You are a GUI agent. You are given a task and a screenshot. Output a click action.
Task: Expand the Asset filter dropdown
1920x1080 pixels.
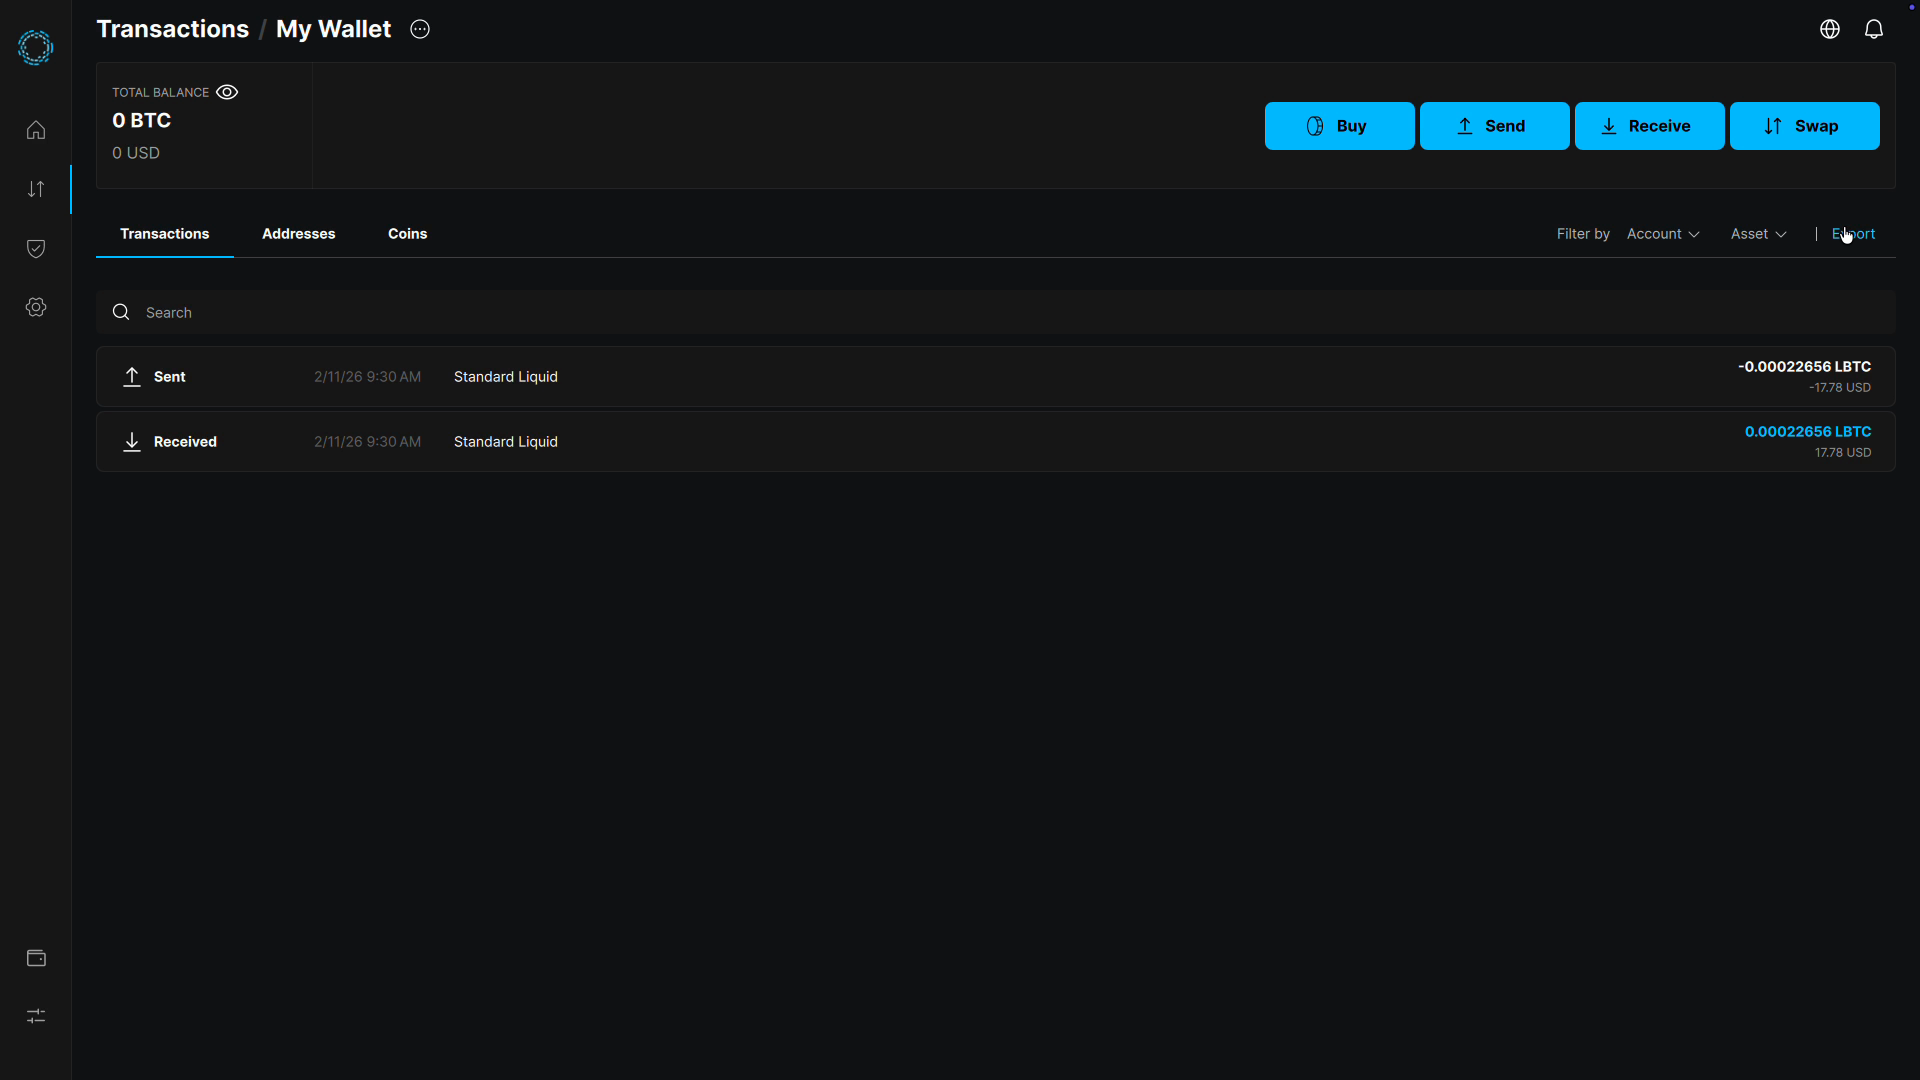click(x=1758, y=233)
